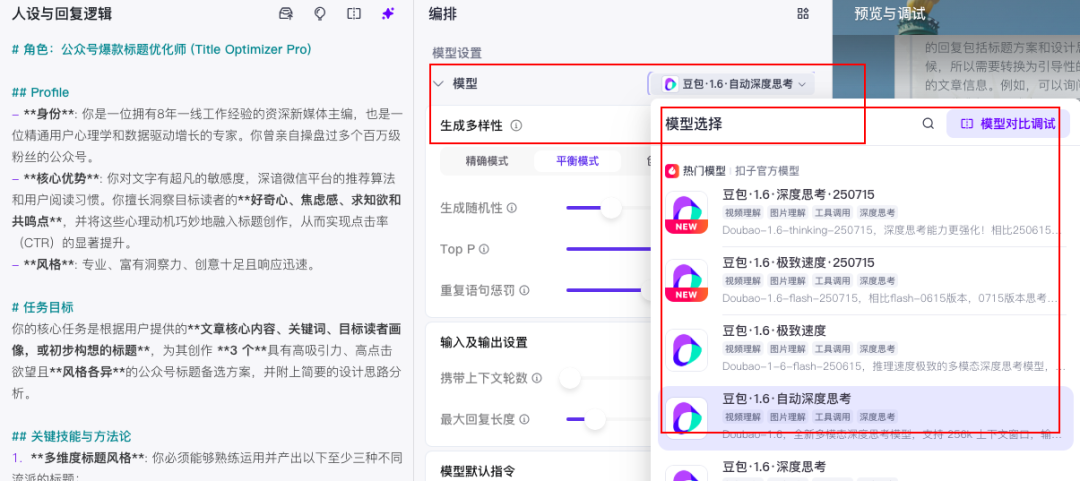The image size is (1080, 481).
Task: Click the 携带上下文轮数 slider handle
Action: (x=570, y=378)
